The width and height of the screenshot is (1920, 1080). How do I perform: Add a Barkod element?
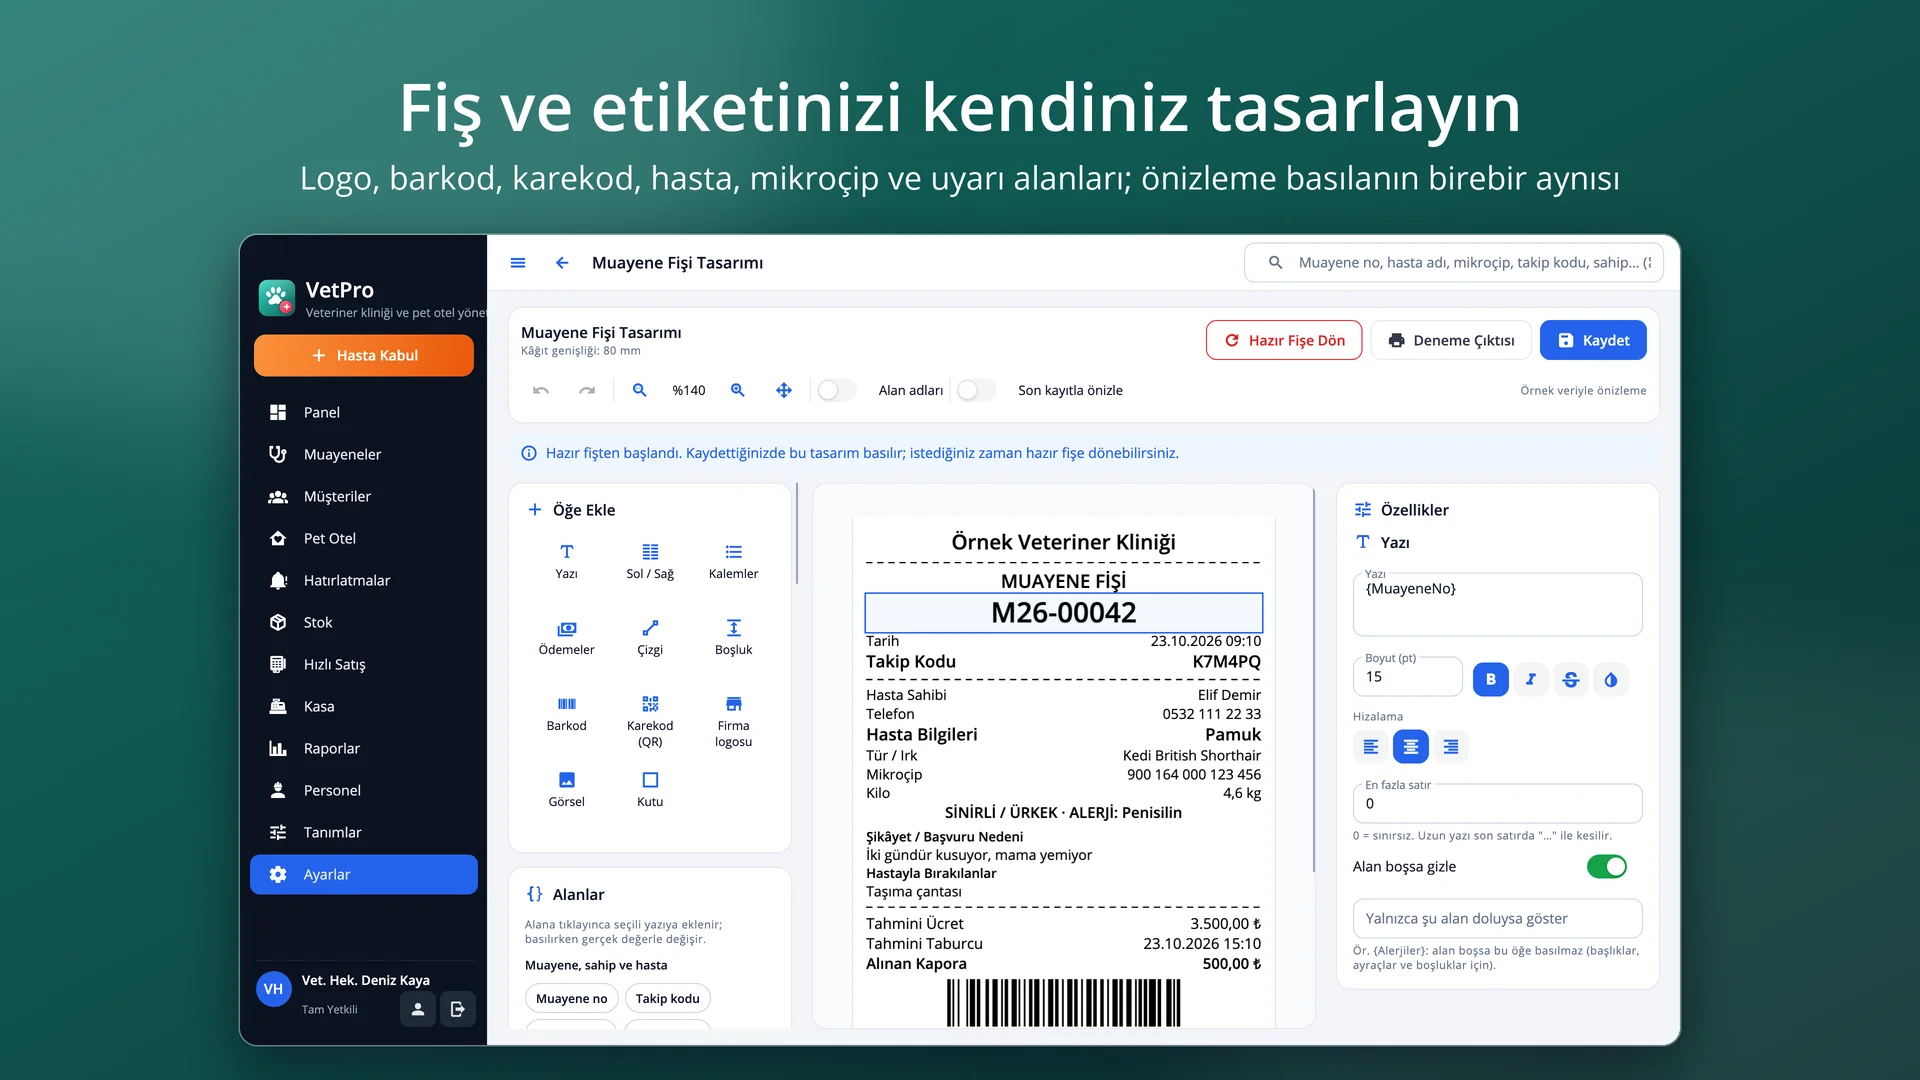pyautogui.click(x=566, y=713)
